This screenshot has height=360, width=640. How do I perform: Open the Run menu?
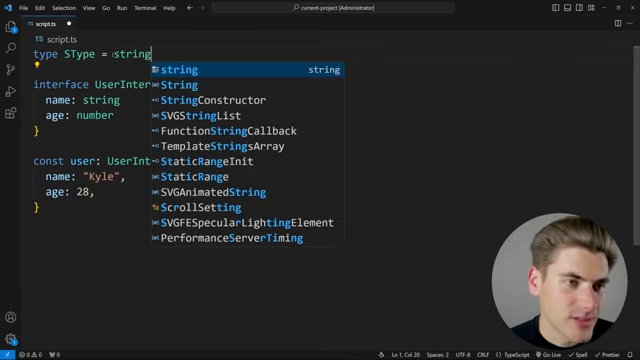[x=122, y=8]
